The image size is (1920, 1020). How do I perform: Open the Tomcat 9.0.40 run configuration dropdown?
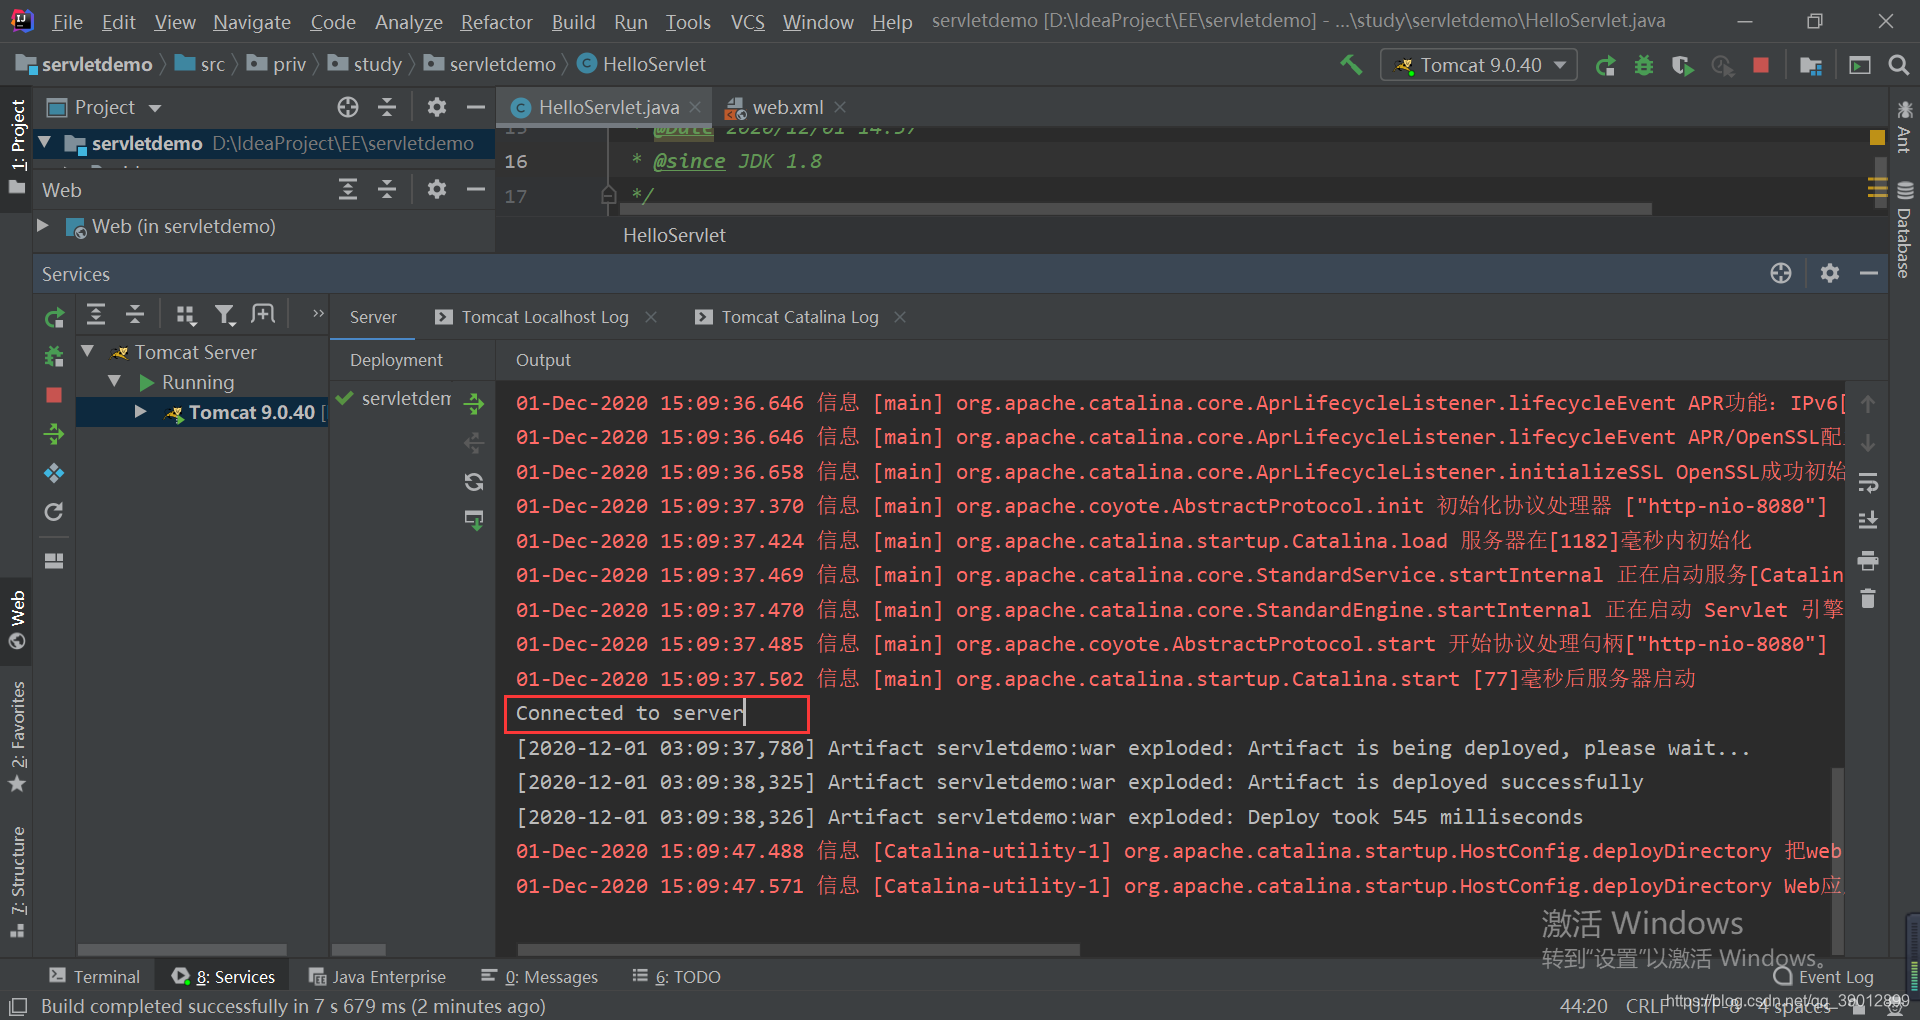coord(1480,65)
